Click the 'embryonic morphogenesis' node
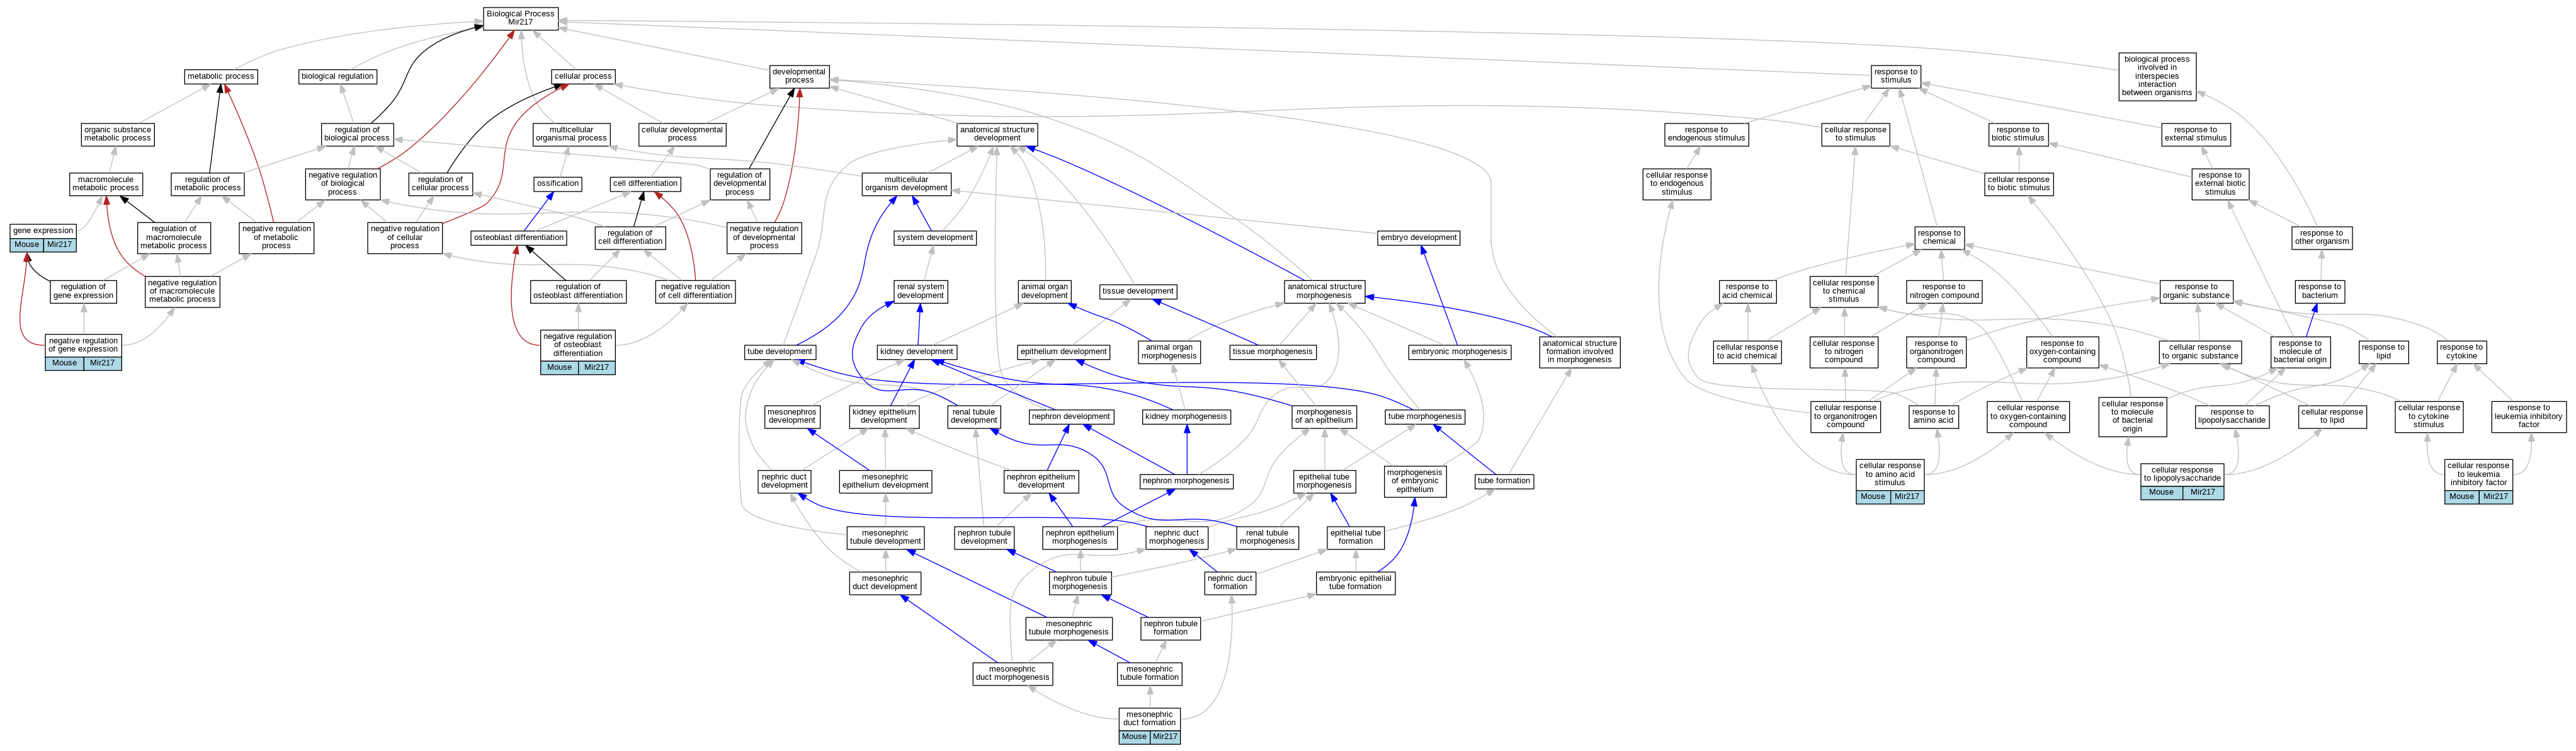This screenshot has height=751, width=2576. point(1458,352)
